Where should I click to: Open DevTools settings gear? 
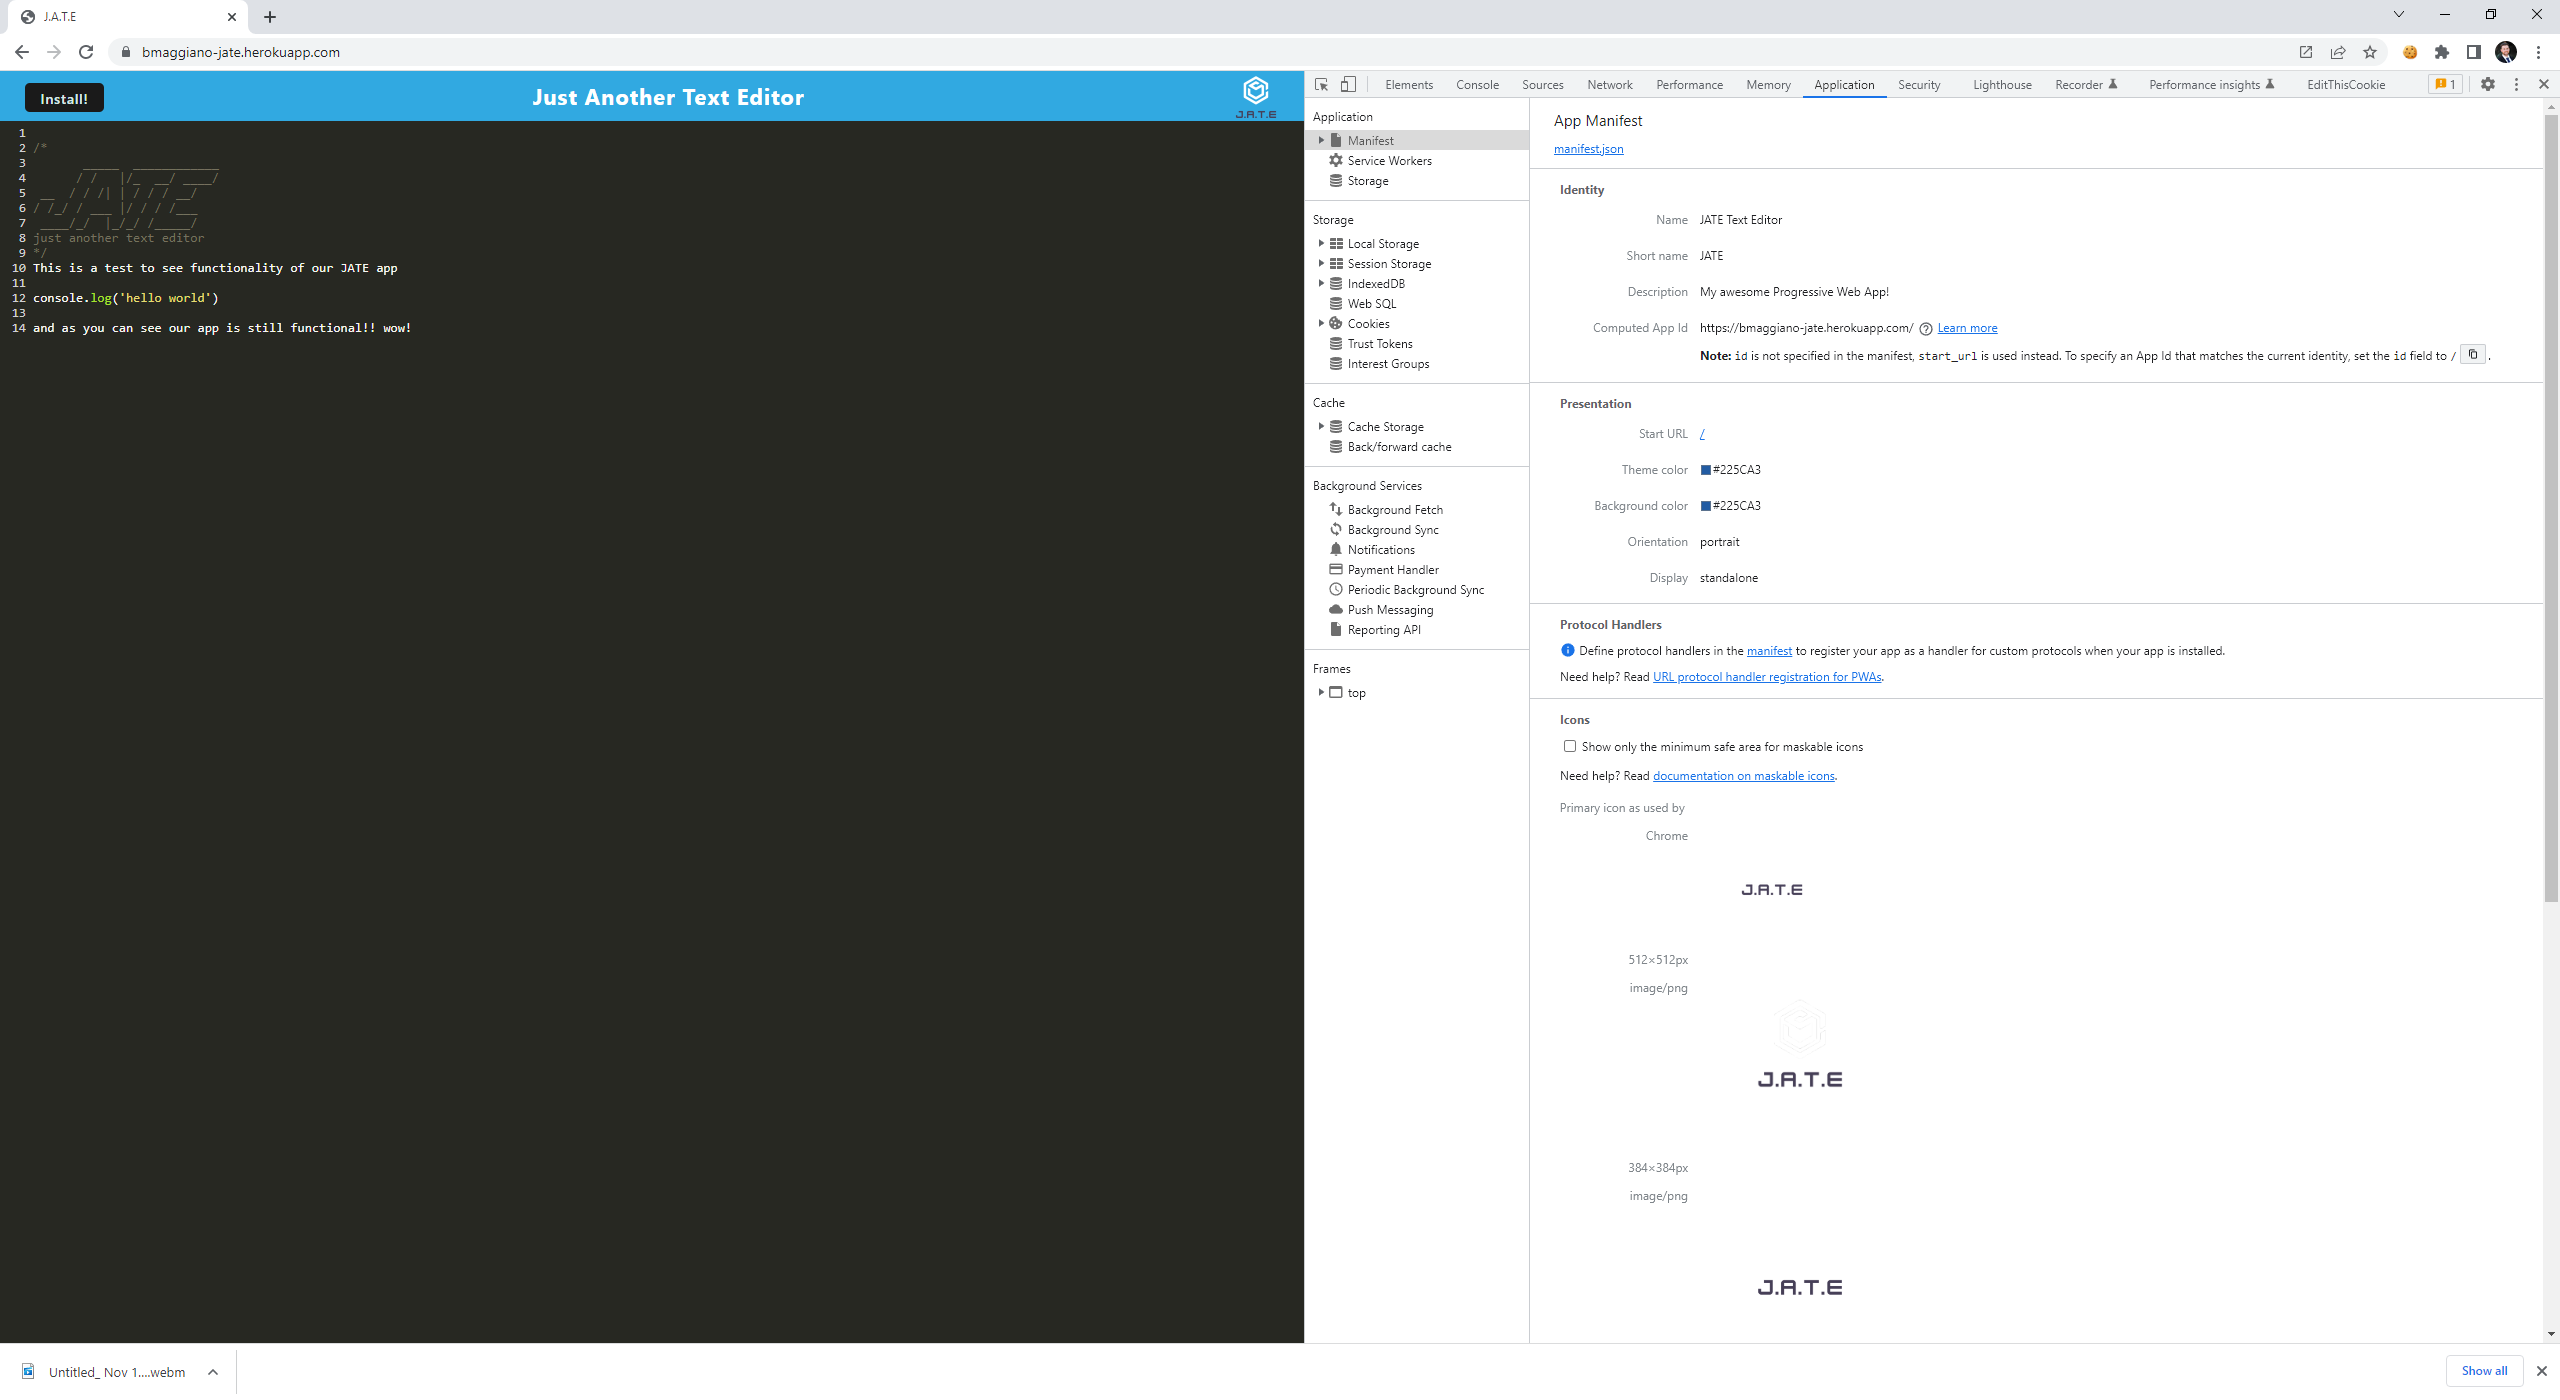click(2488, 84)
